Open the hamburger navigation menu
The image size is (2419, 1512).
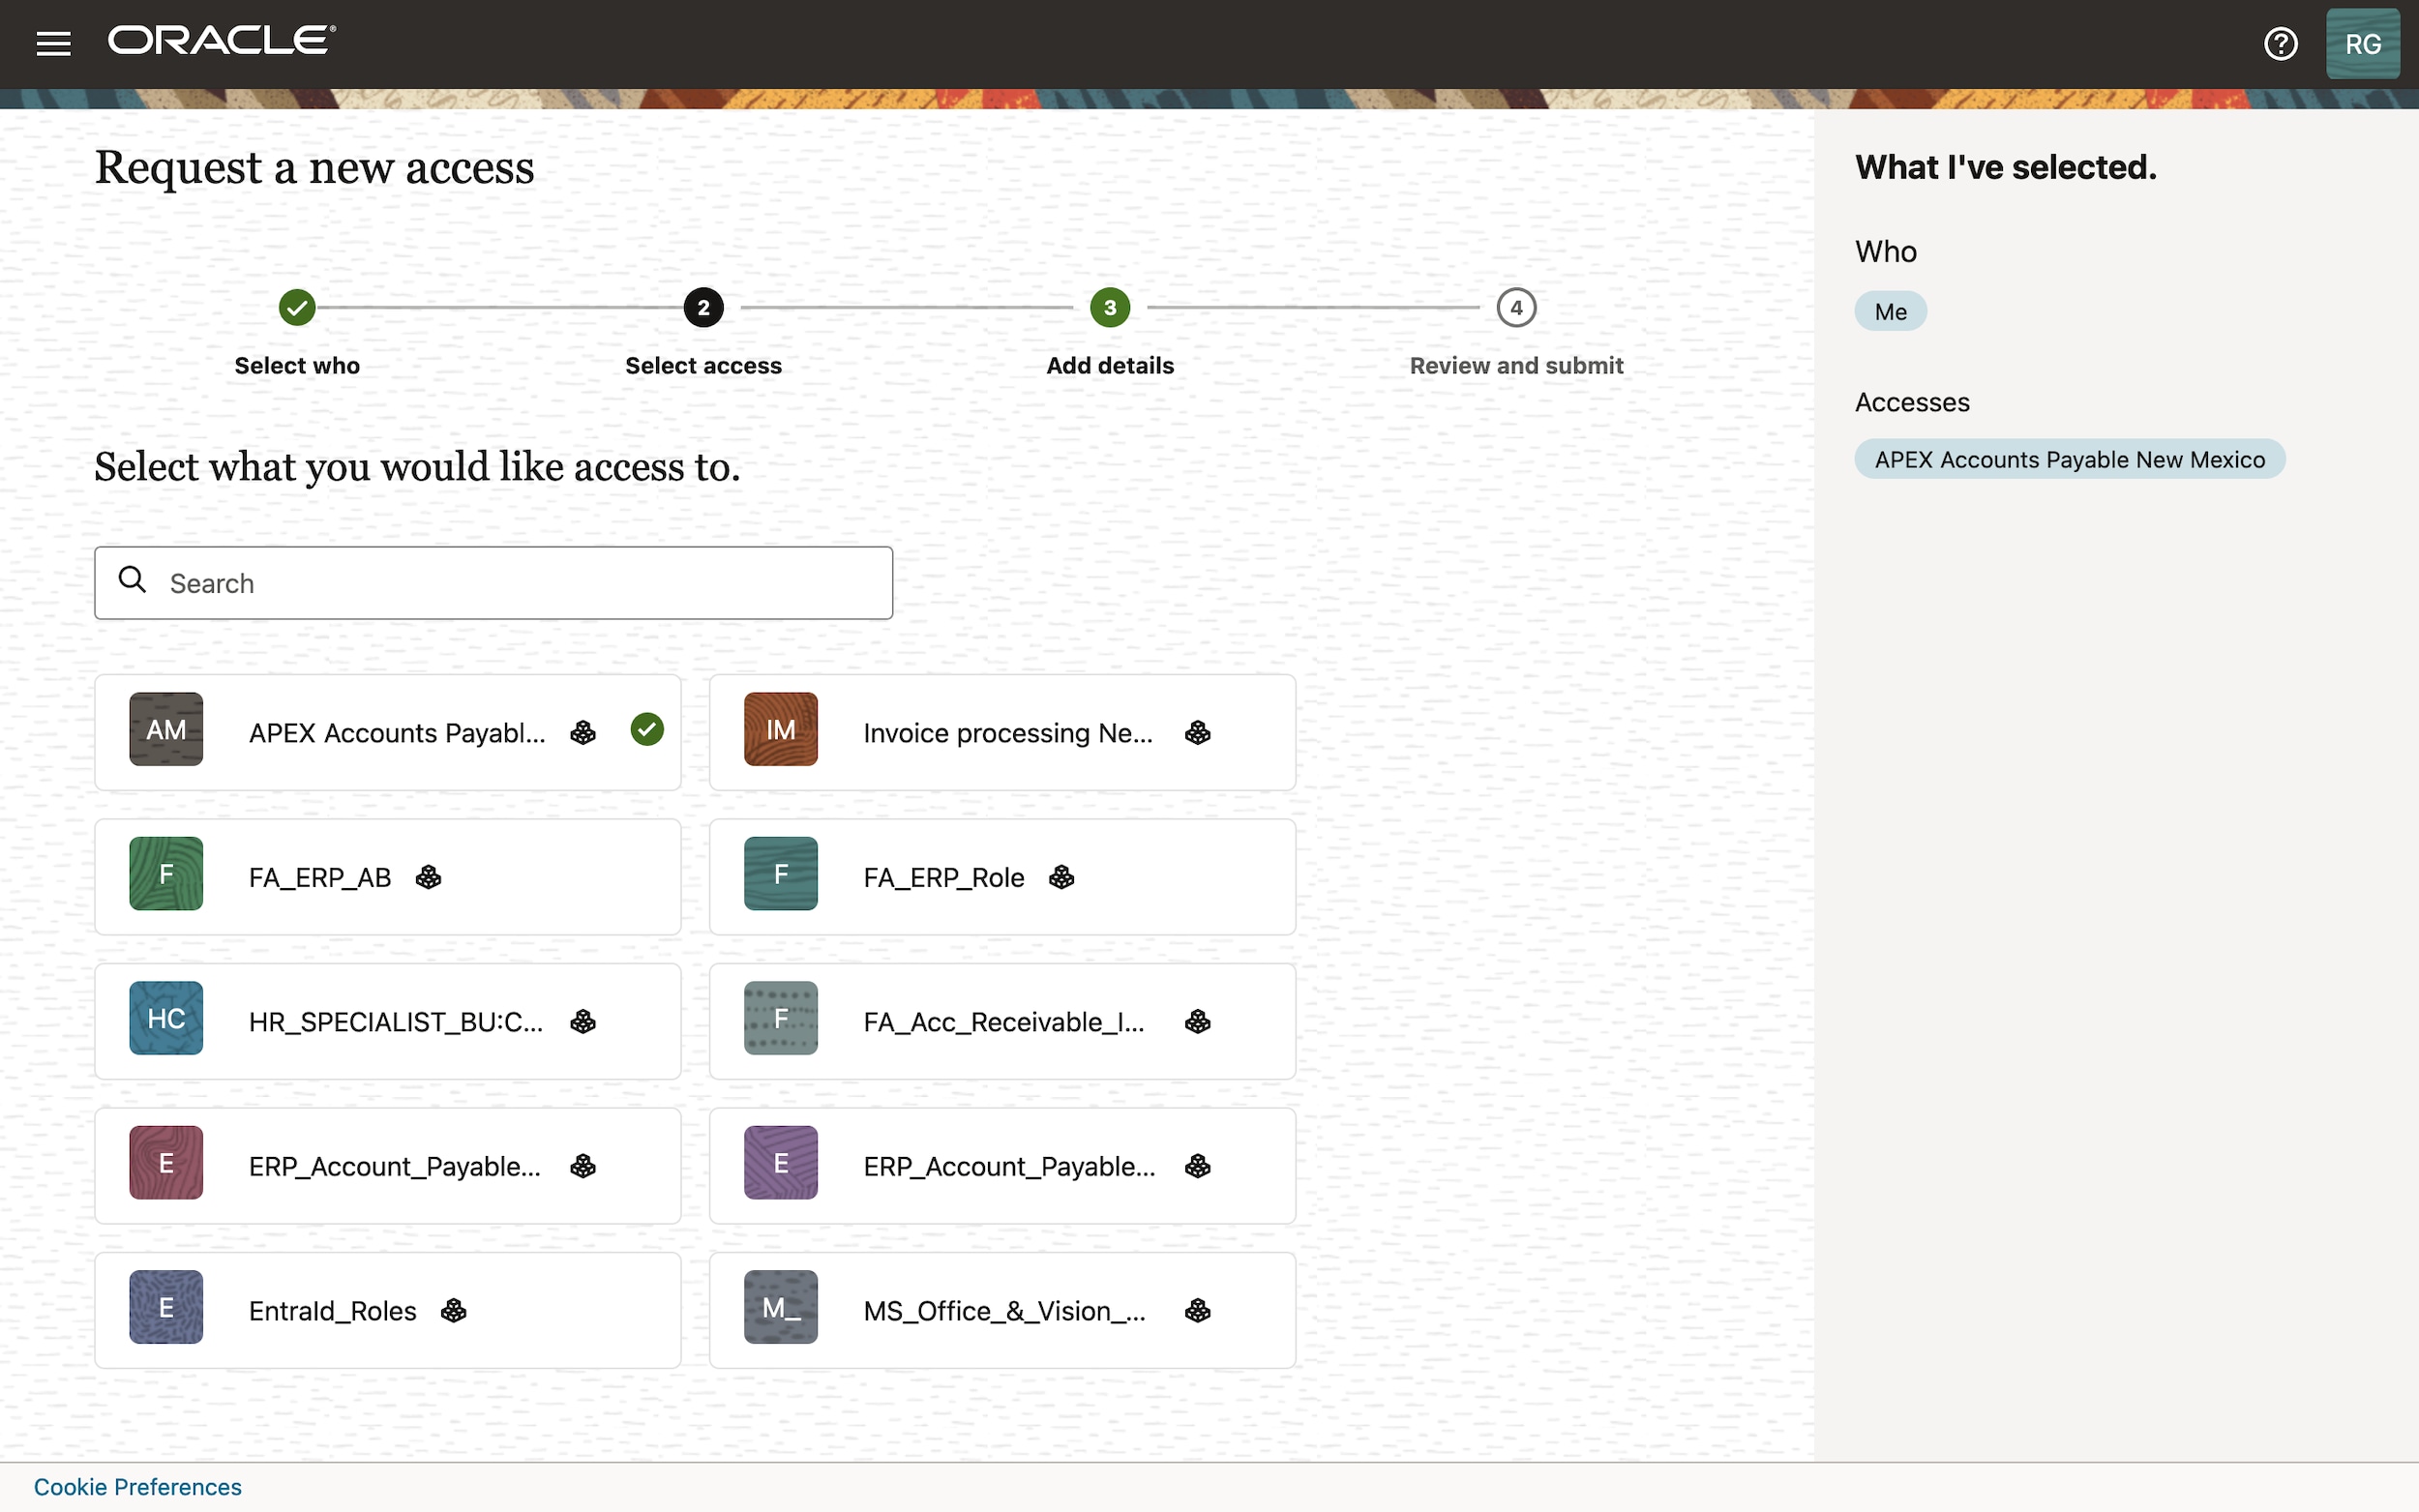(x=53, y=44)
